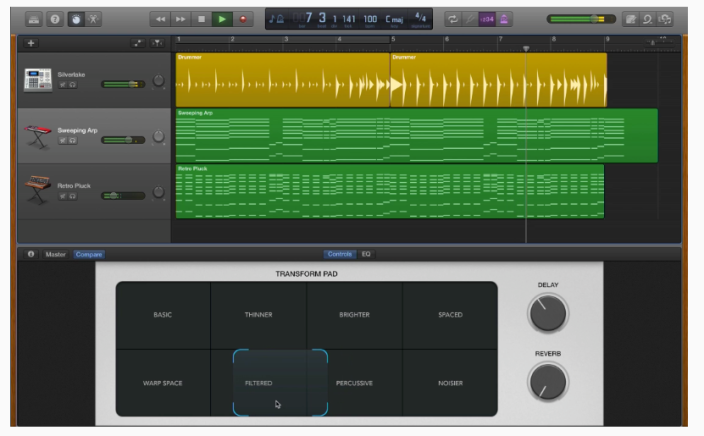Switch to the Master view
Screen dimensions: 704x436
(x=55, y=254)
